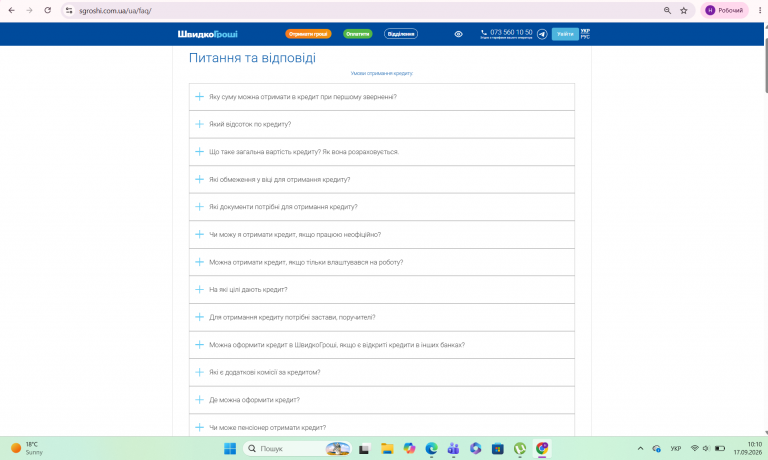Open uTorrent from the taskbar
This screenshot has width=768, height=460.
coord(520,448)
